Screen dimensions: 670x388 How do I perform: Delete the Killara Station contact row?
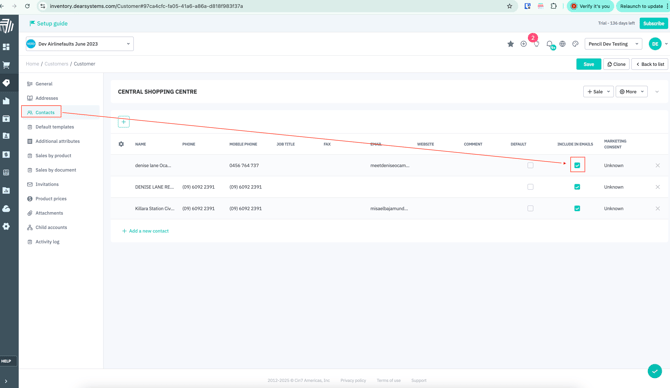point(658,209)
